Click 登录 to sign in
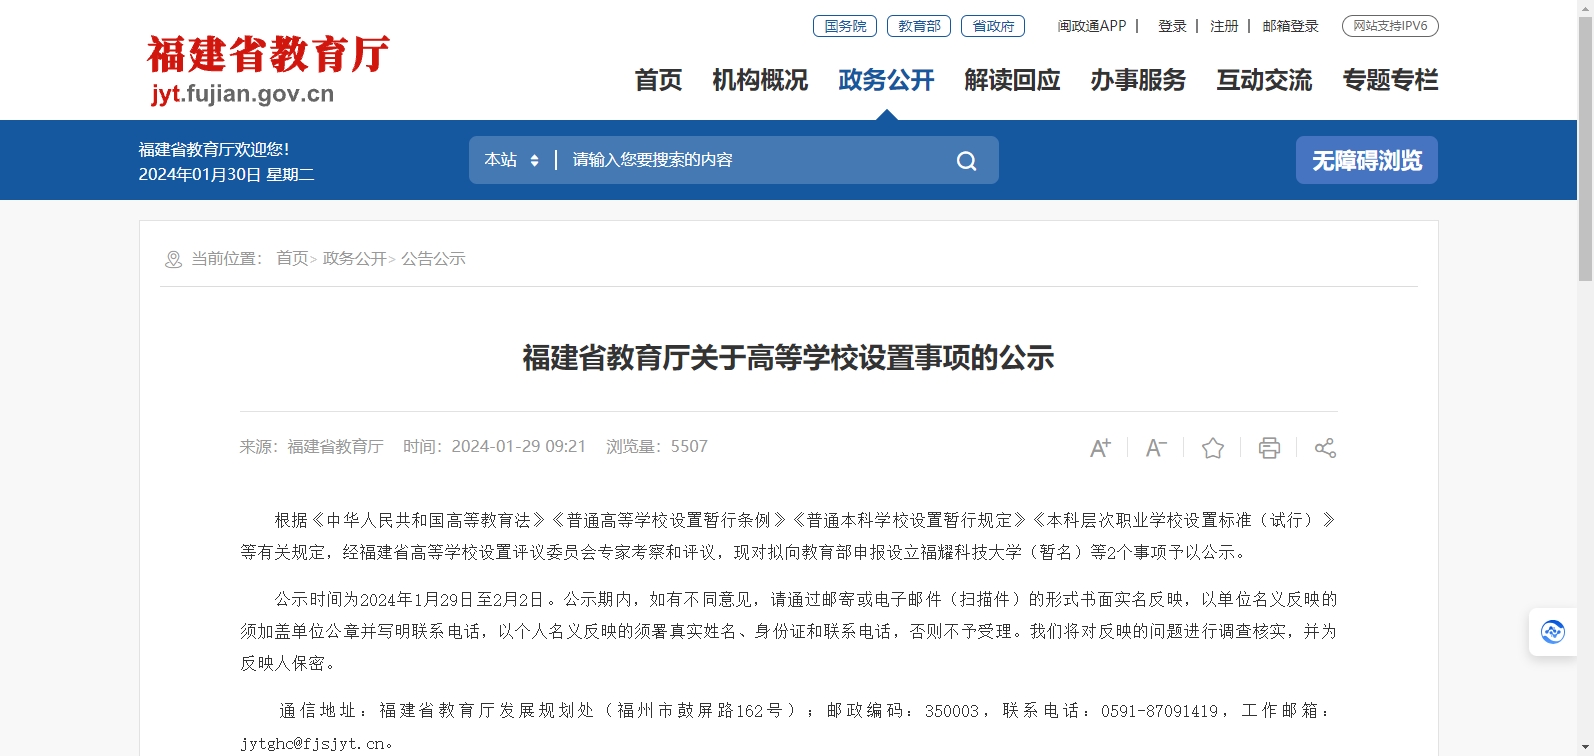The width and height of the screenshot is (1594, 756). pyautogui.click(x=1172, y=26)
